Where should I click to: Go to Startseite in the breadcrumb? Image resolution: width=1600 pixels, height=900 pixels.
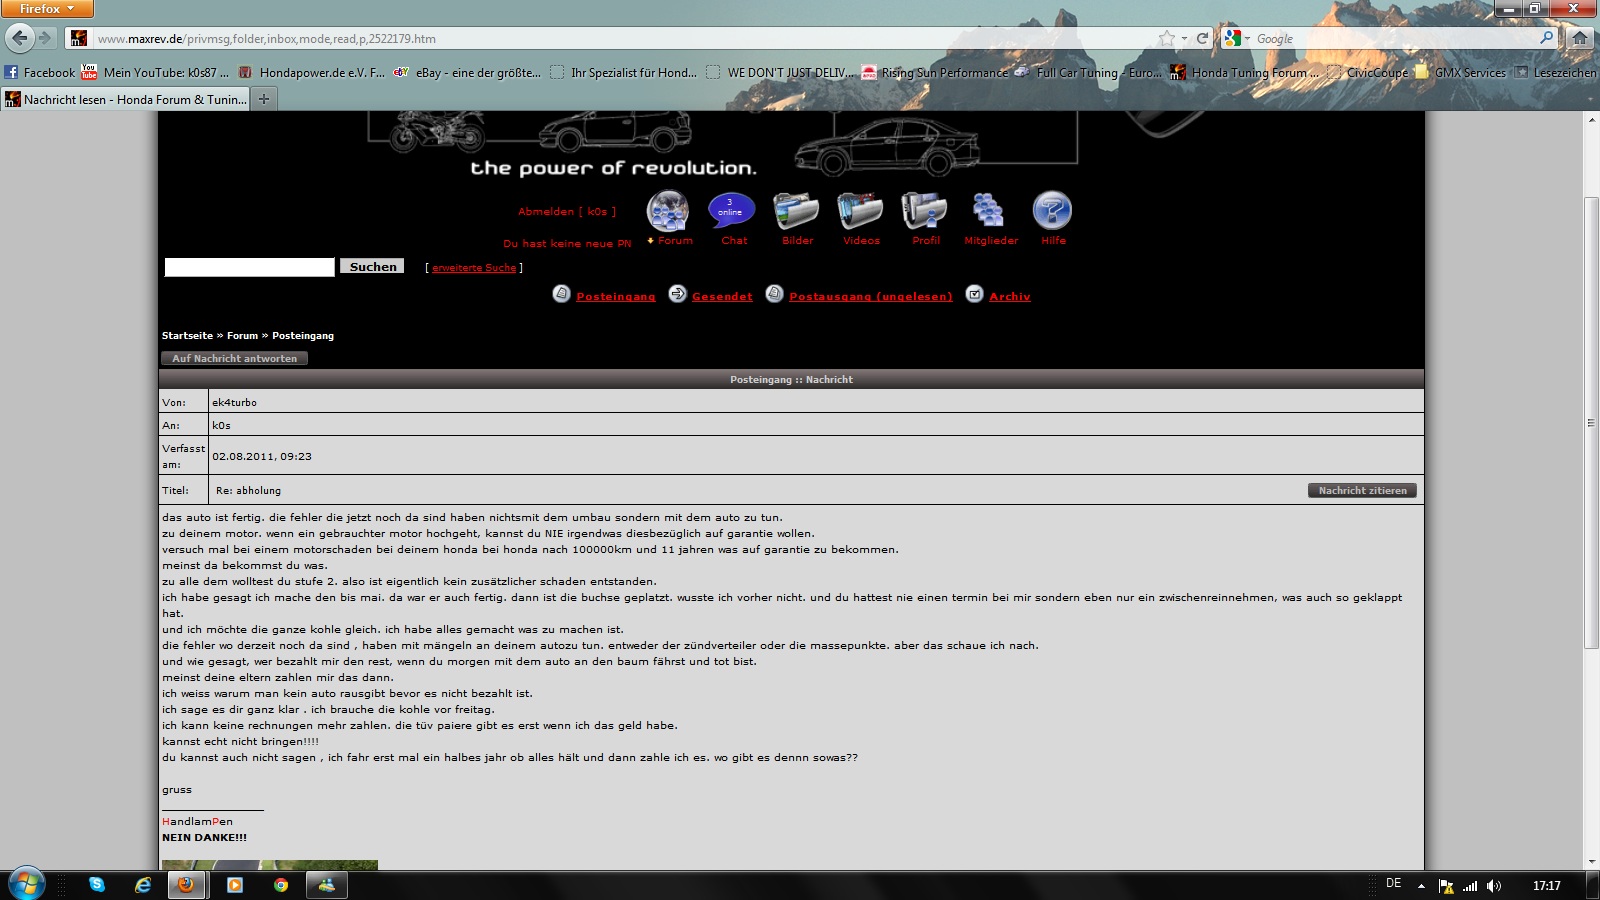(x=187, y=335)
